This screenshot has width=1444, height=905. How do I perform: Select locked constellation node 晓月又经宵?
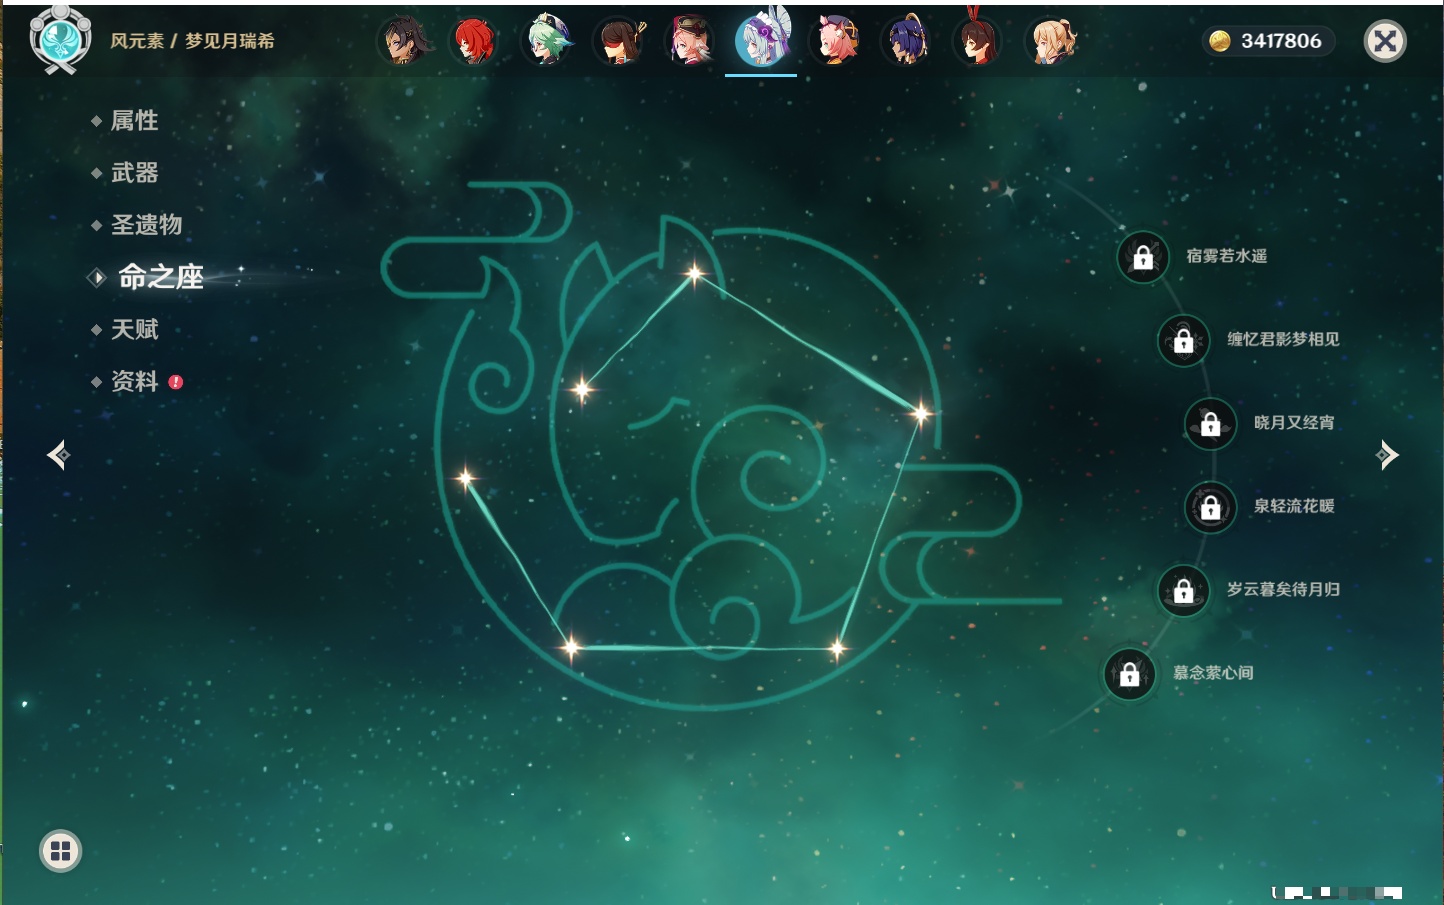tap(1211, 424)
